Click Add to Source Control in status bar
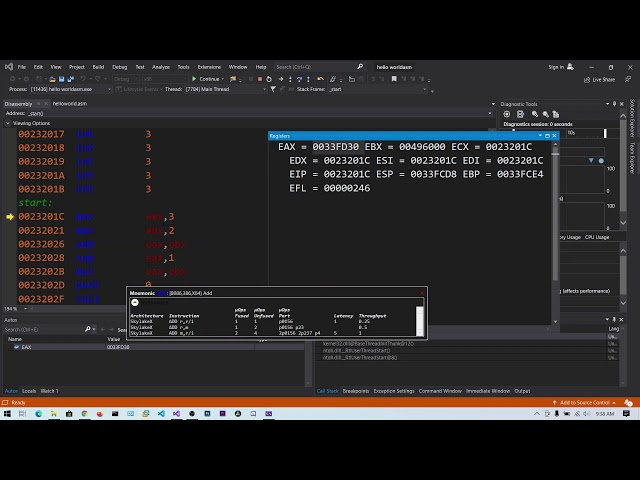Image resolution: width=640 pixels, height=480 pixels. [584, 402]
